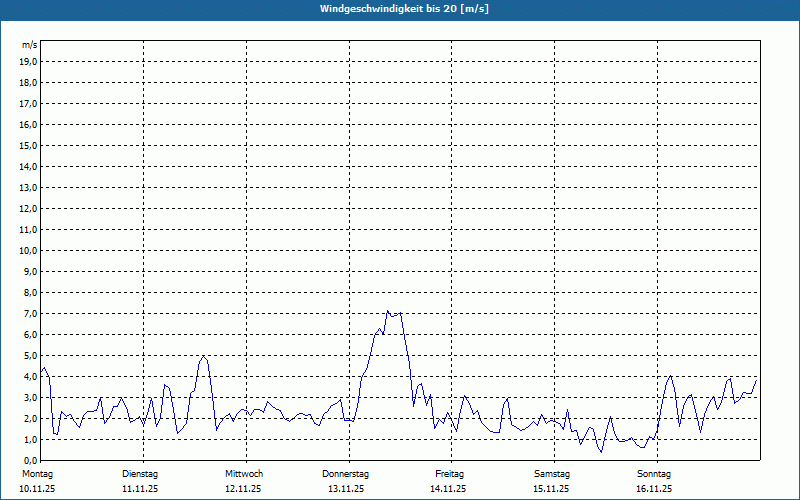Click the date label 10.11.25

38,489
